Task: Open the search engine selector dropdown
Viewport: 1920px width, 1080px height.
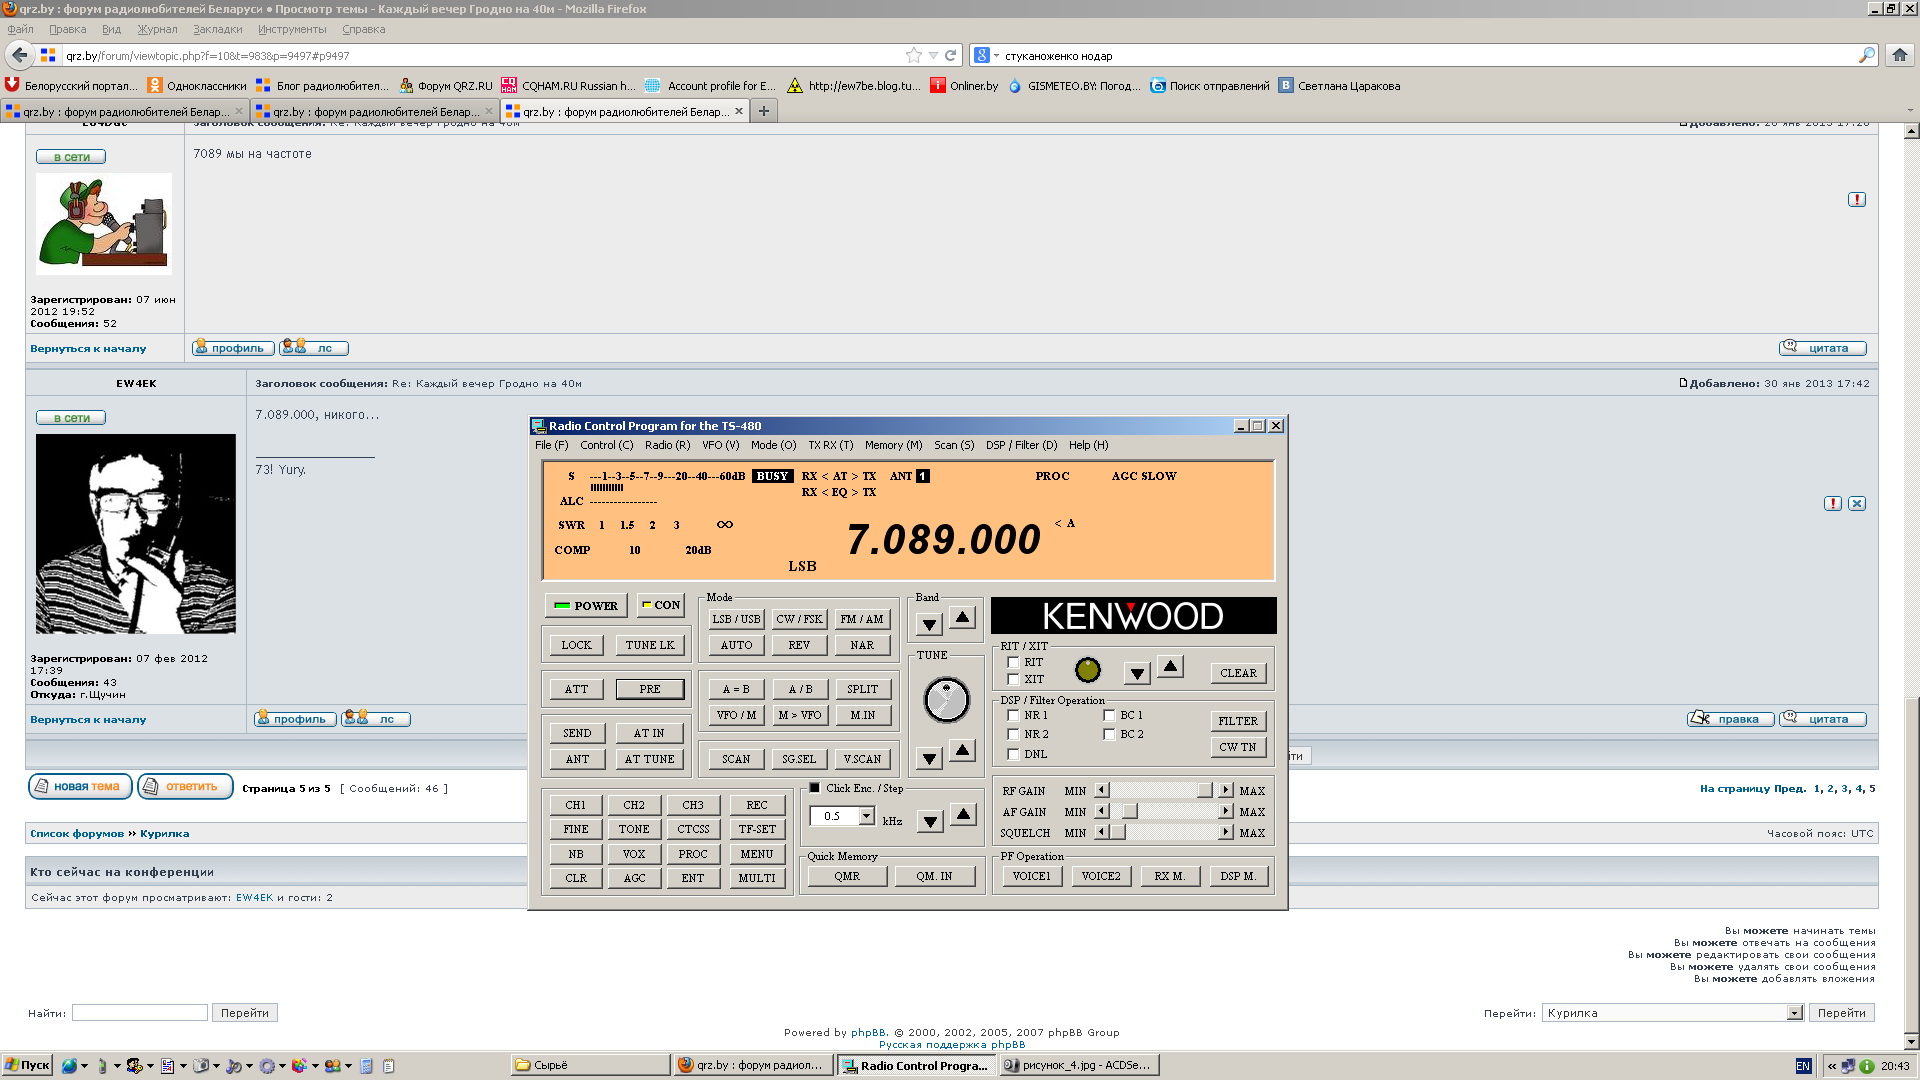Action: click(x=986, y=55)
